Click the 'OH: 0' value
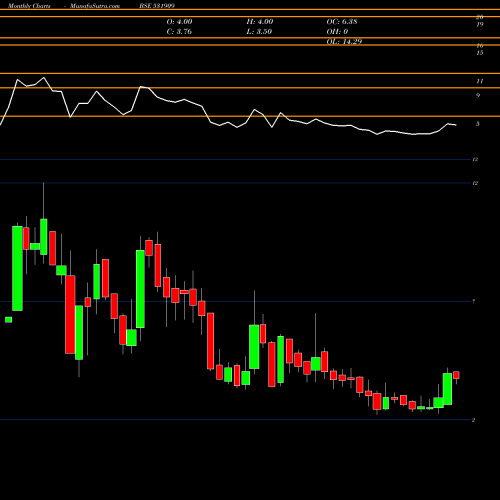This screenshot has height=500, width=500. click(337, 32)
